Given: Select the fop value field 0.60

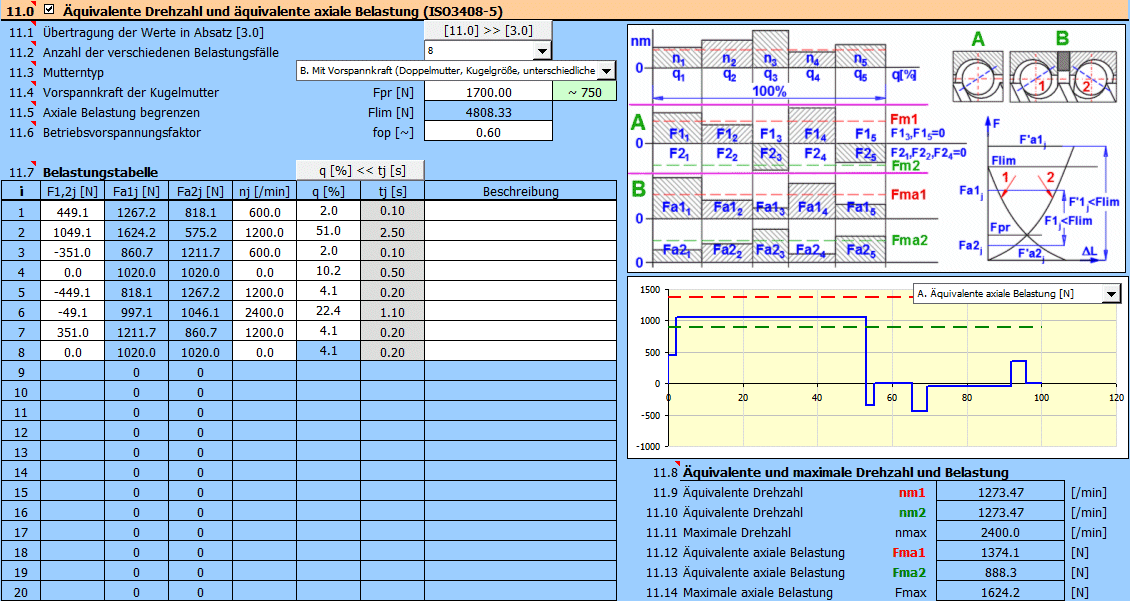Looking at the screenshot, I should (489, 132).
